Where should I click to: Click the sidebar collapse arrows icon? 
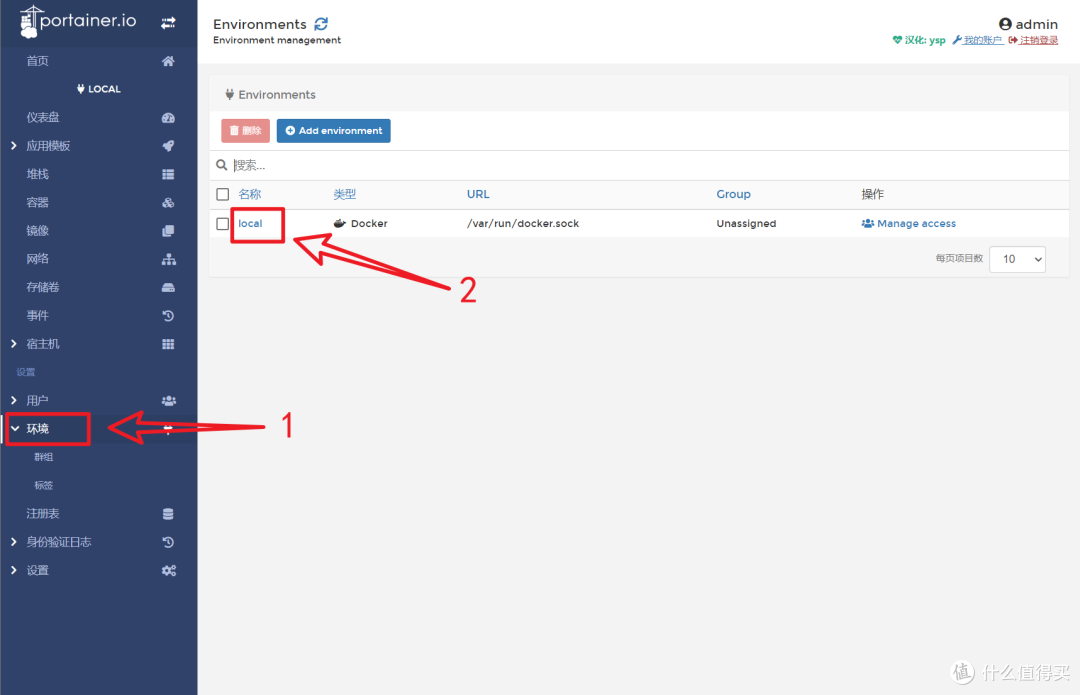tap(168, 22)
